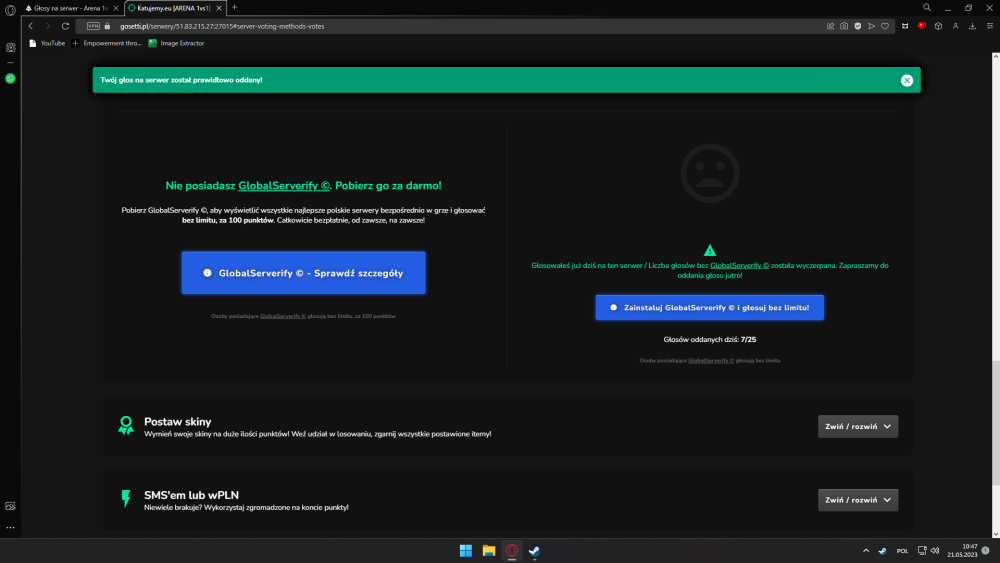Viewport: 1000px width, 563px height.
Task: View site security lock information
Action: click(107, 26)
